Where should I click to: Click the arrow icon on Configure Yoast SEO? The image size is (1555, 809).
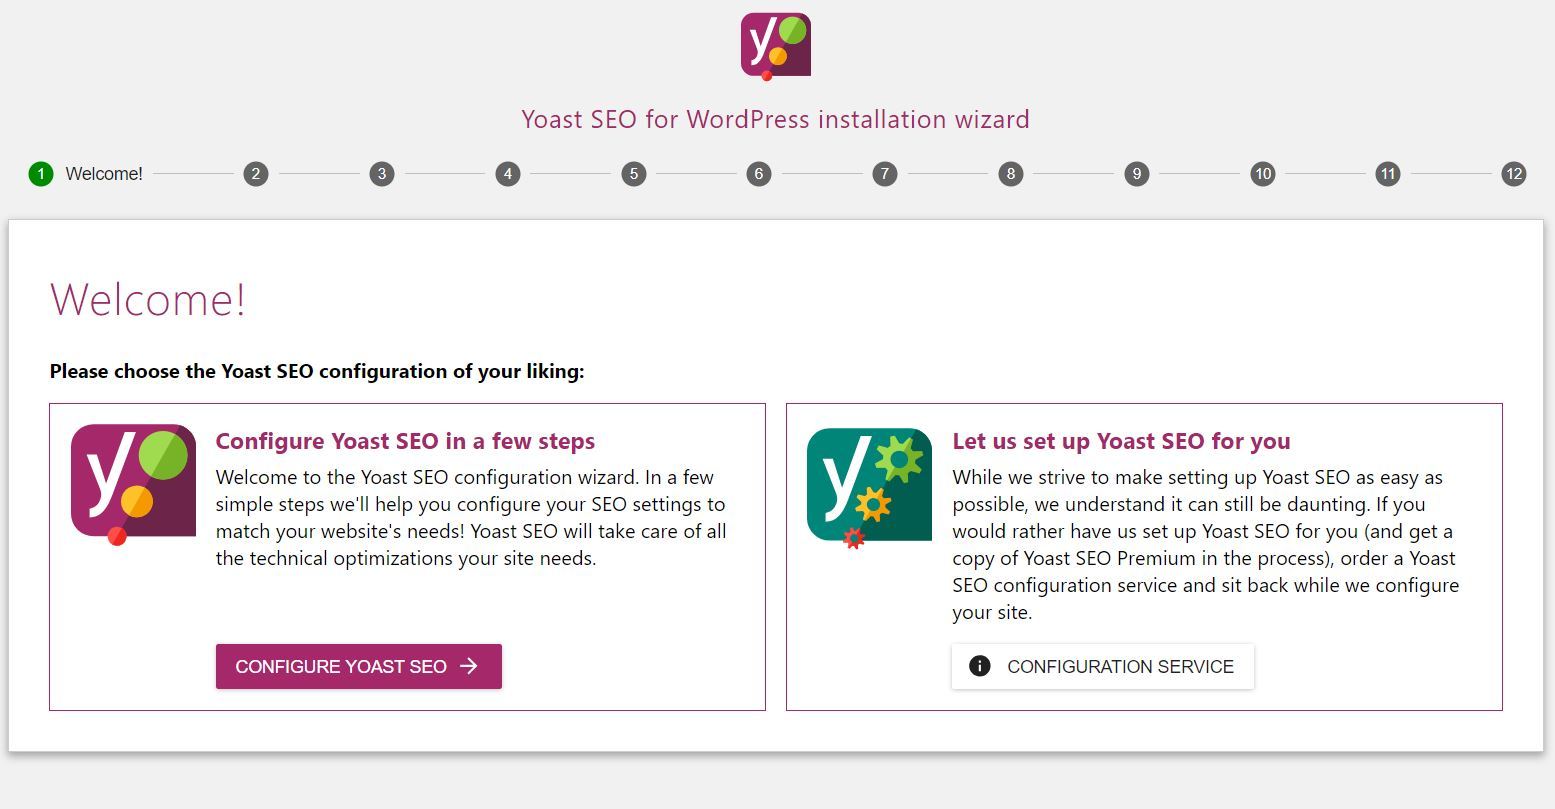(x=469, y=666)
